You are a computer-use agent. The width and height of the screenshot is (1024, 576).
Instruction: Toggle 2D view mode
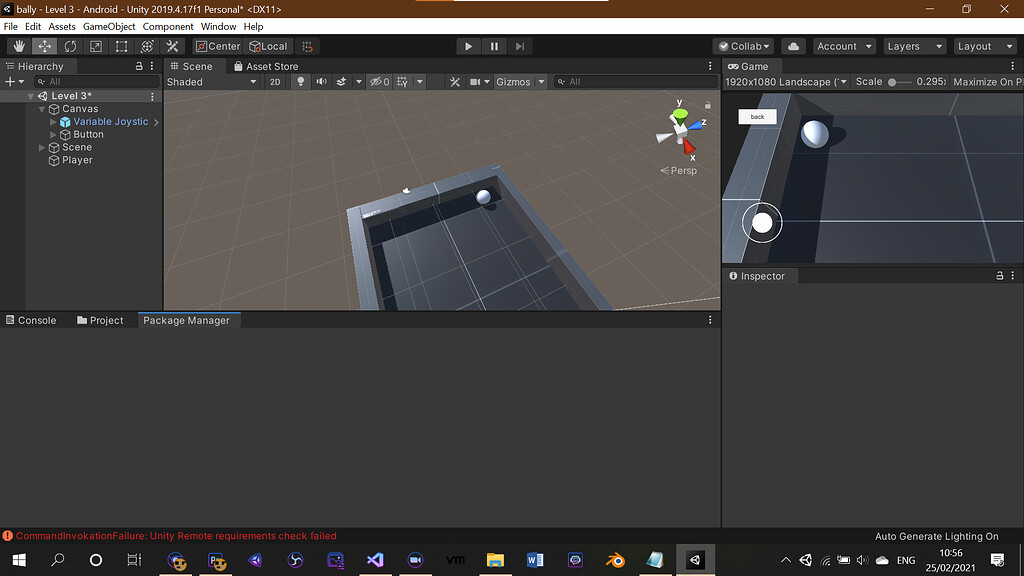275,81
